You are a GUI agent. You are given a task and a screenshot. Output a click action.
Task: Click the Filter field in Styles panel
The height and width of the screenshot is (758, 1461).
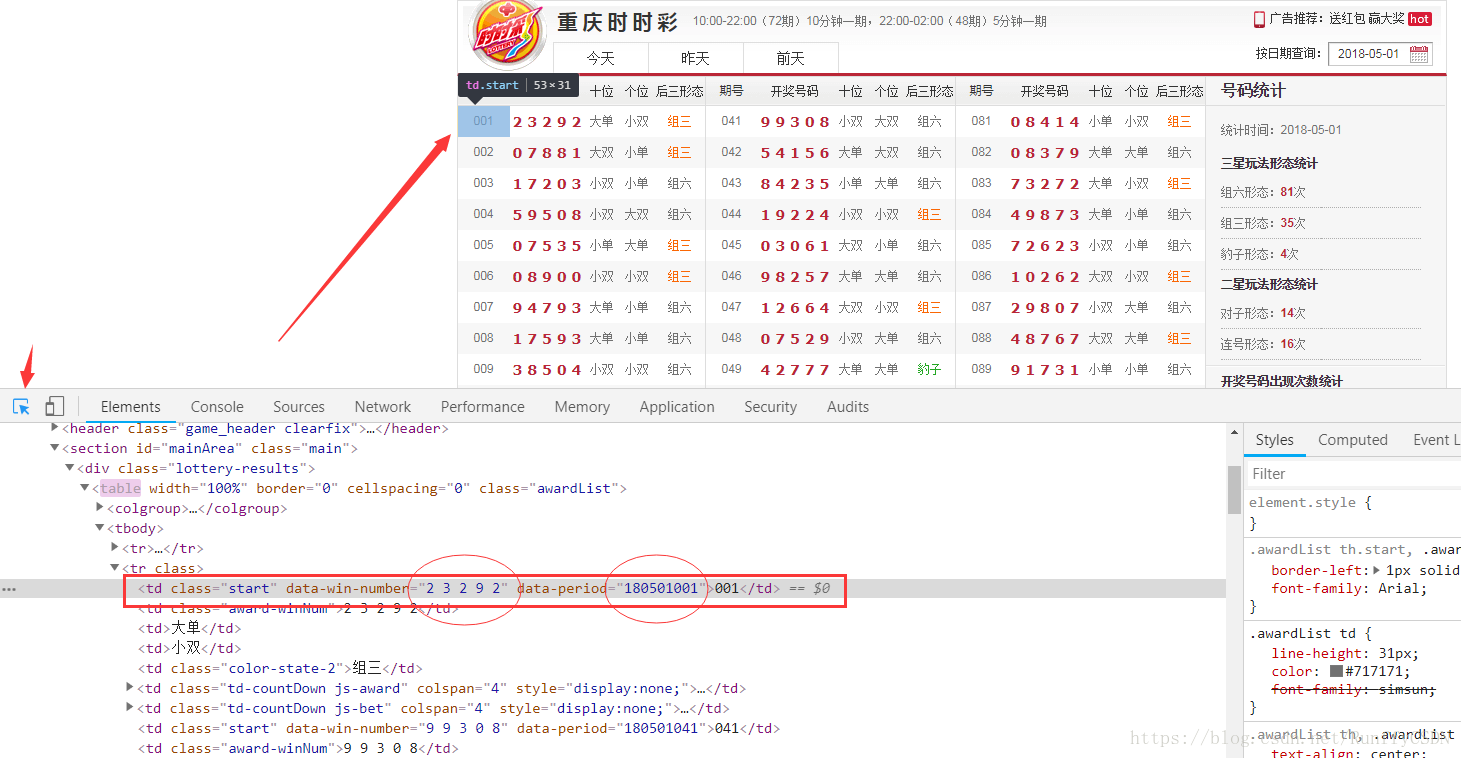click(1300, 472)
